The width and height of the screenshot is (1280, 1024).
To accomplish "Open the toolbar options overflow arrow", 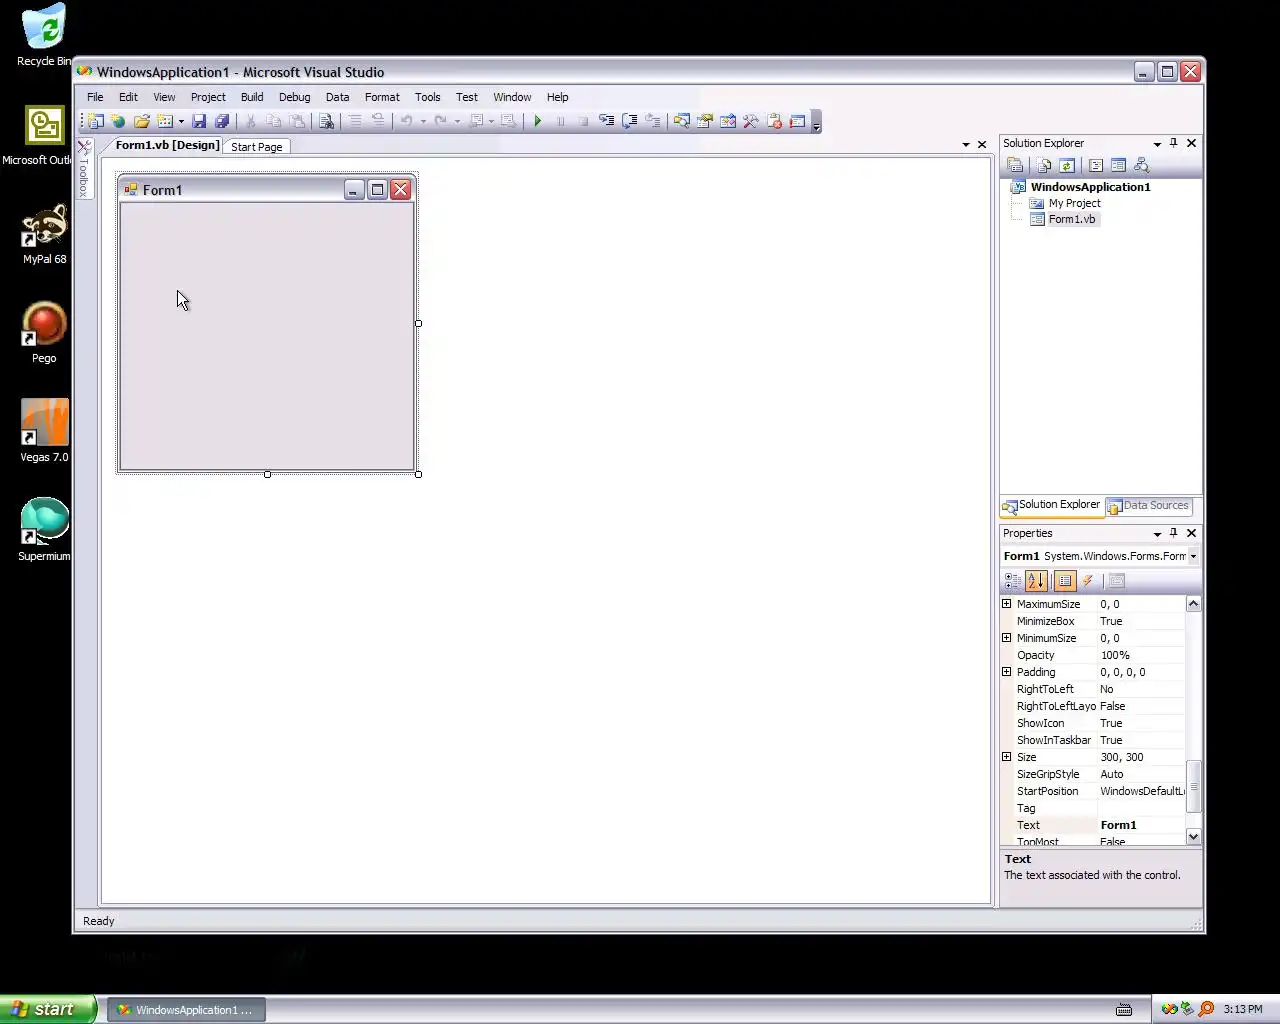I will (817, 122).
